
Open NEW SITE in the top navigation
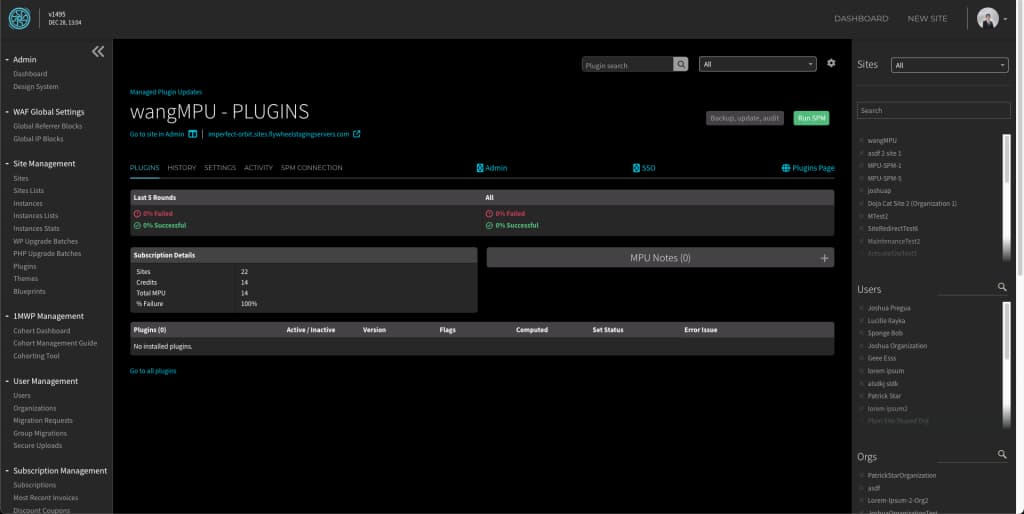[927, 18]
